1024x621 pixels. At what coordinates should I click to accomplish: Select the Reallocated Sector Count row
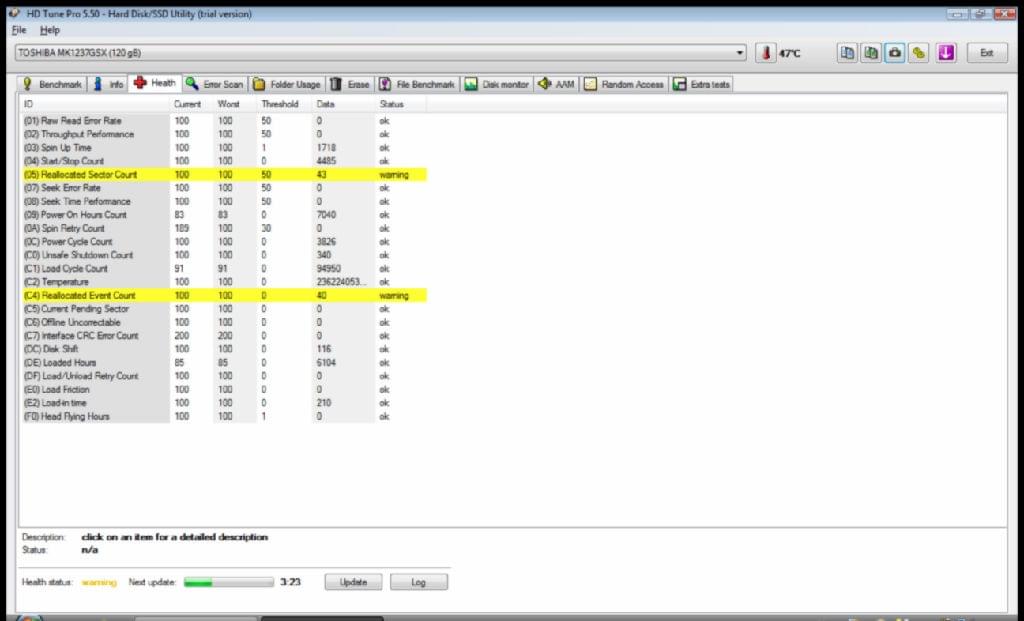224,174
